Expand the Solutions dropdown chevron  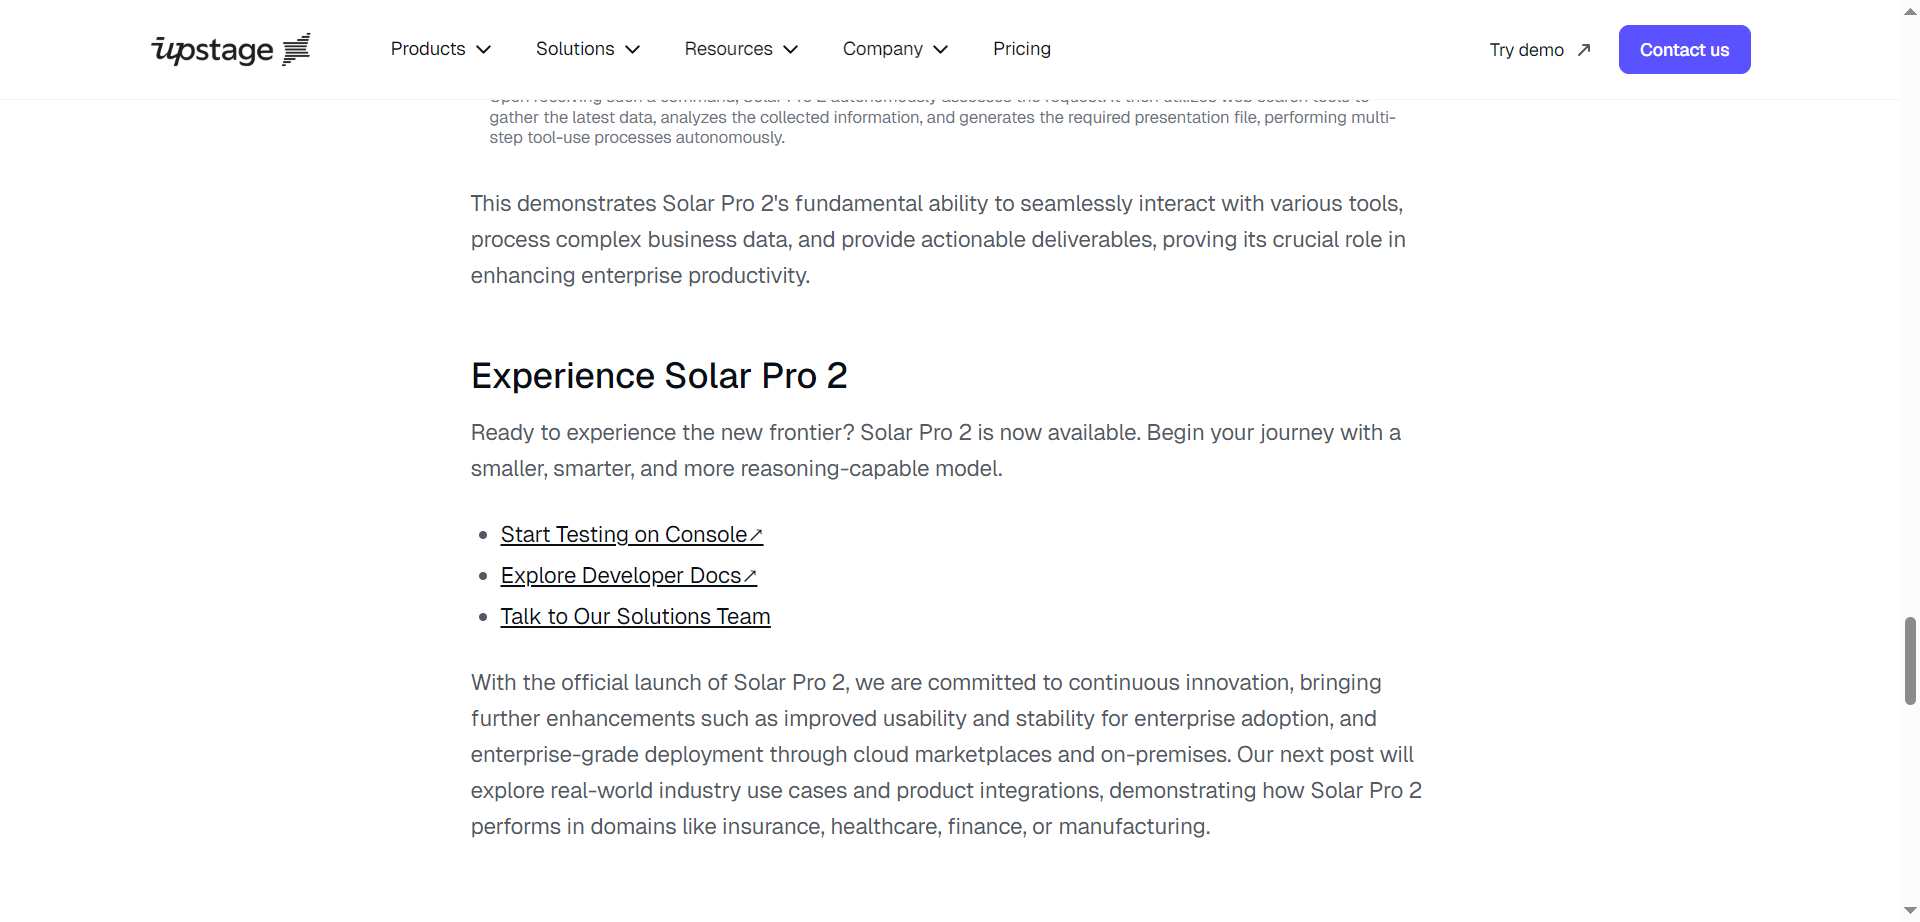(x=633, y=50)
